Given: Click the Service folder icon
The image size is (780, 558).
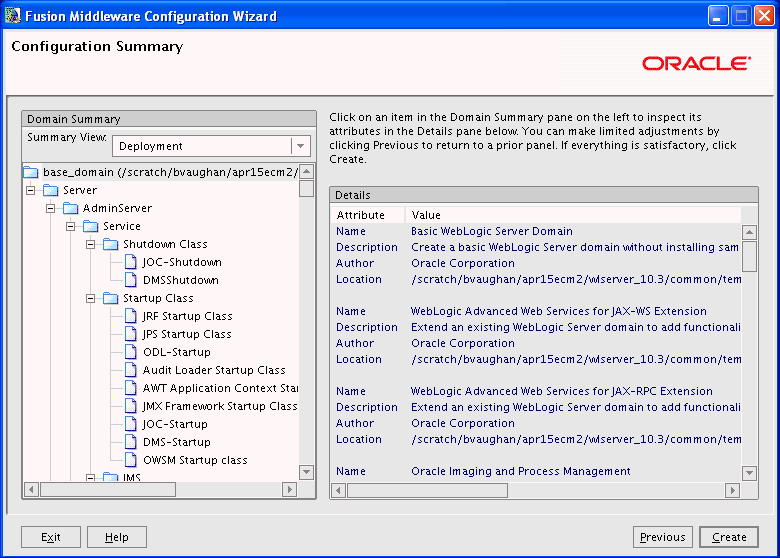Looking at the screenshot, I should (91, 226).
